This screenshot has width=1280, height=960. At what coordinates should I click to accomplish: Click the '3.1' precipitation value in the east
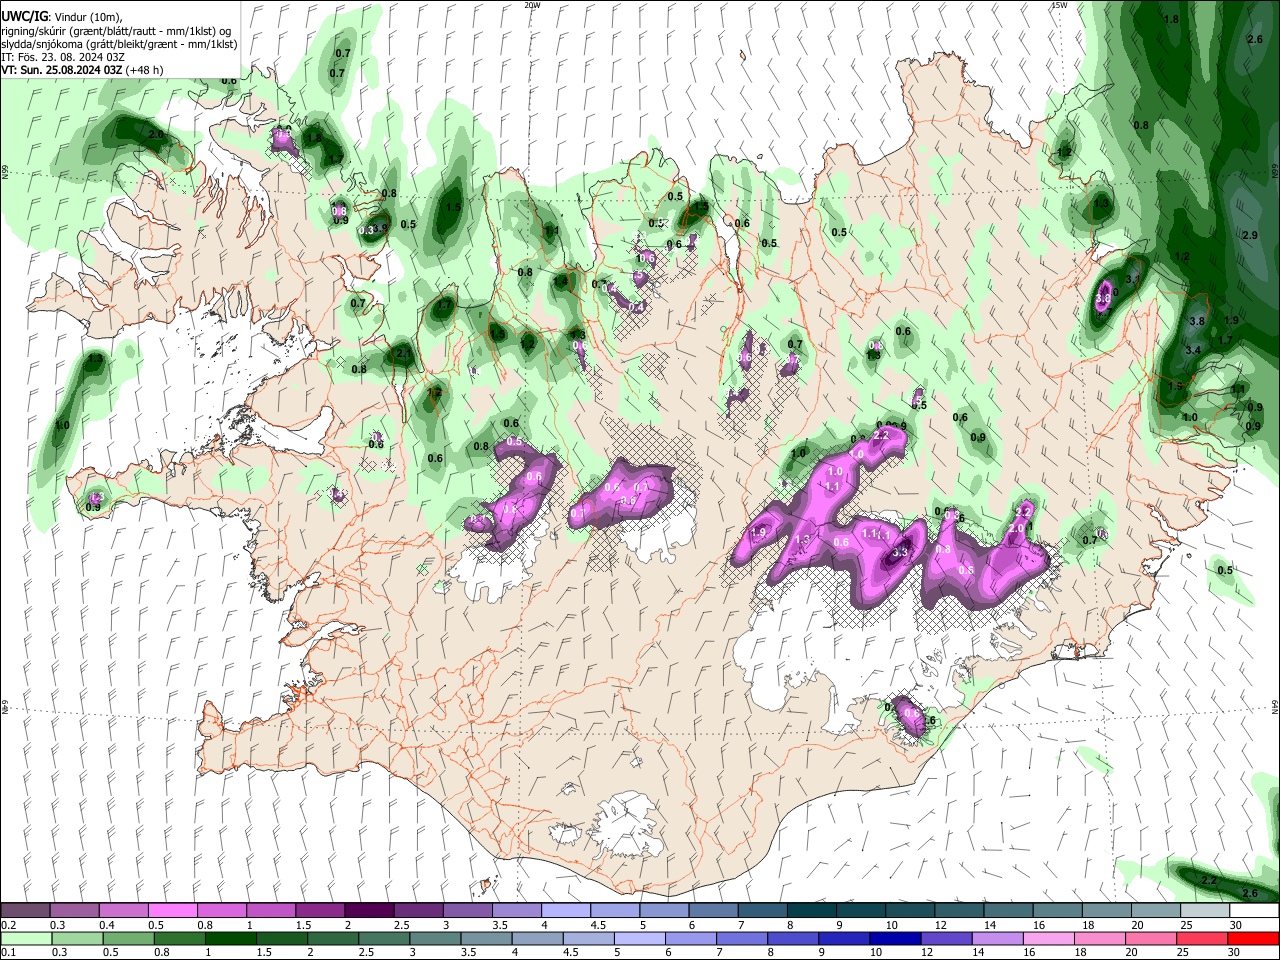tap(1133, 279)
